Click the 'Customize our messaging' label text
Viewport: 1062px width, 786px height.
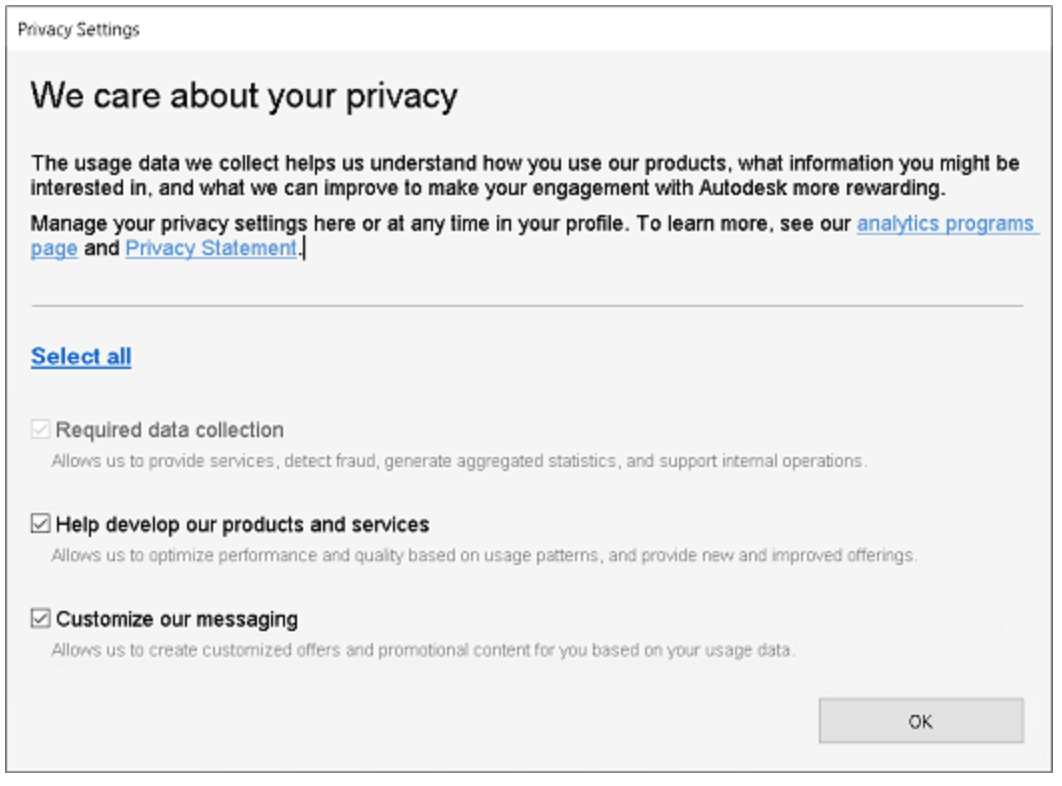(x=177, y=619)
